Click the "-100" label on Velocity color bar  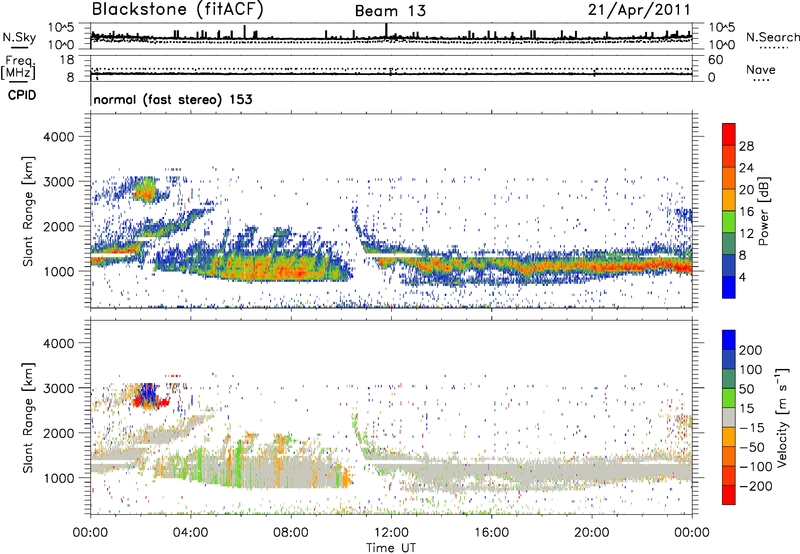(756, 467)
